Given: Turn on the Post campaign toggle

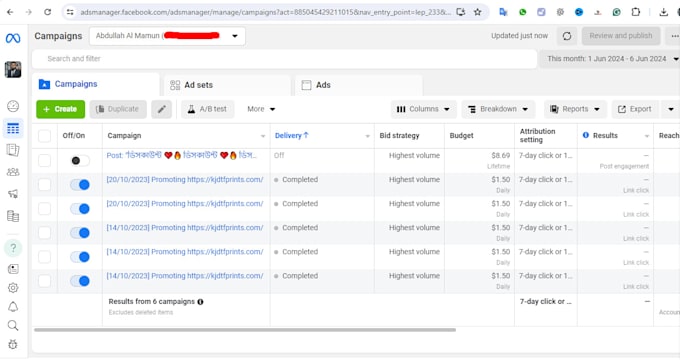Looking at the screenshot, I should click(80, 160).
